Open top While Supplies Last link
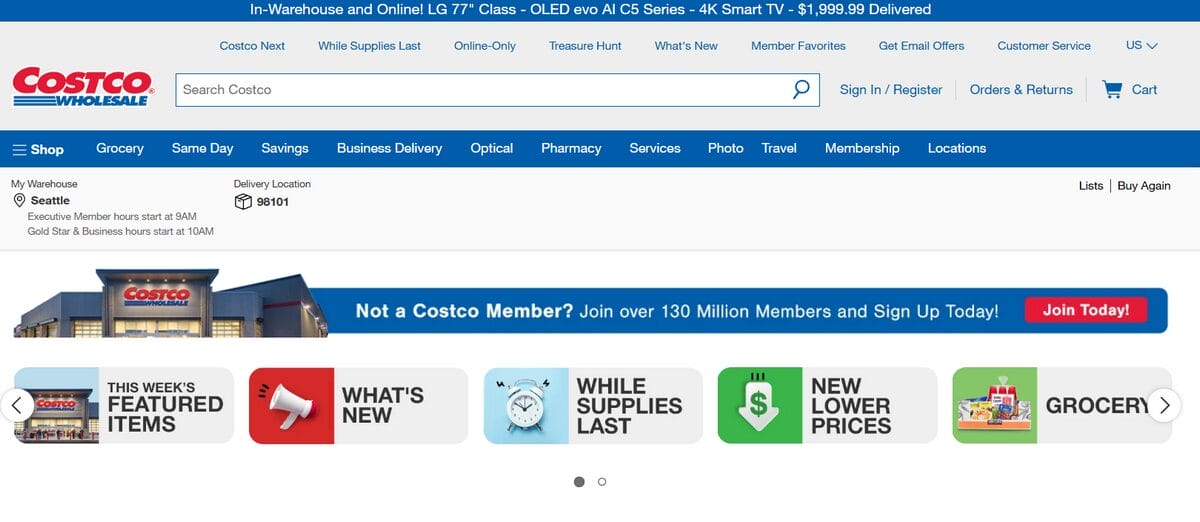This screenshot has height=522, width=1200. 369,46
